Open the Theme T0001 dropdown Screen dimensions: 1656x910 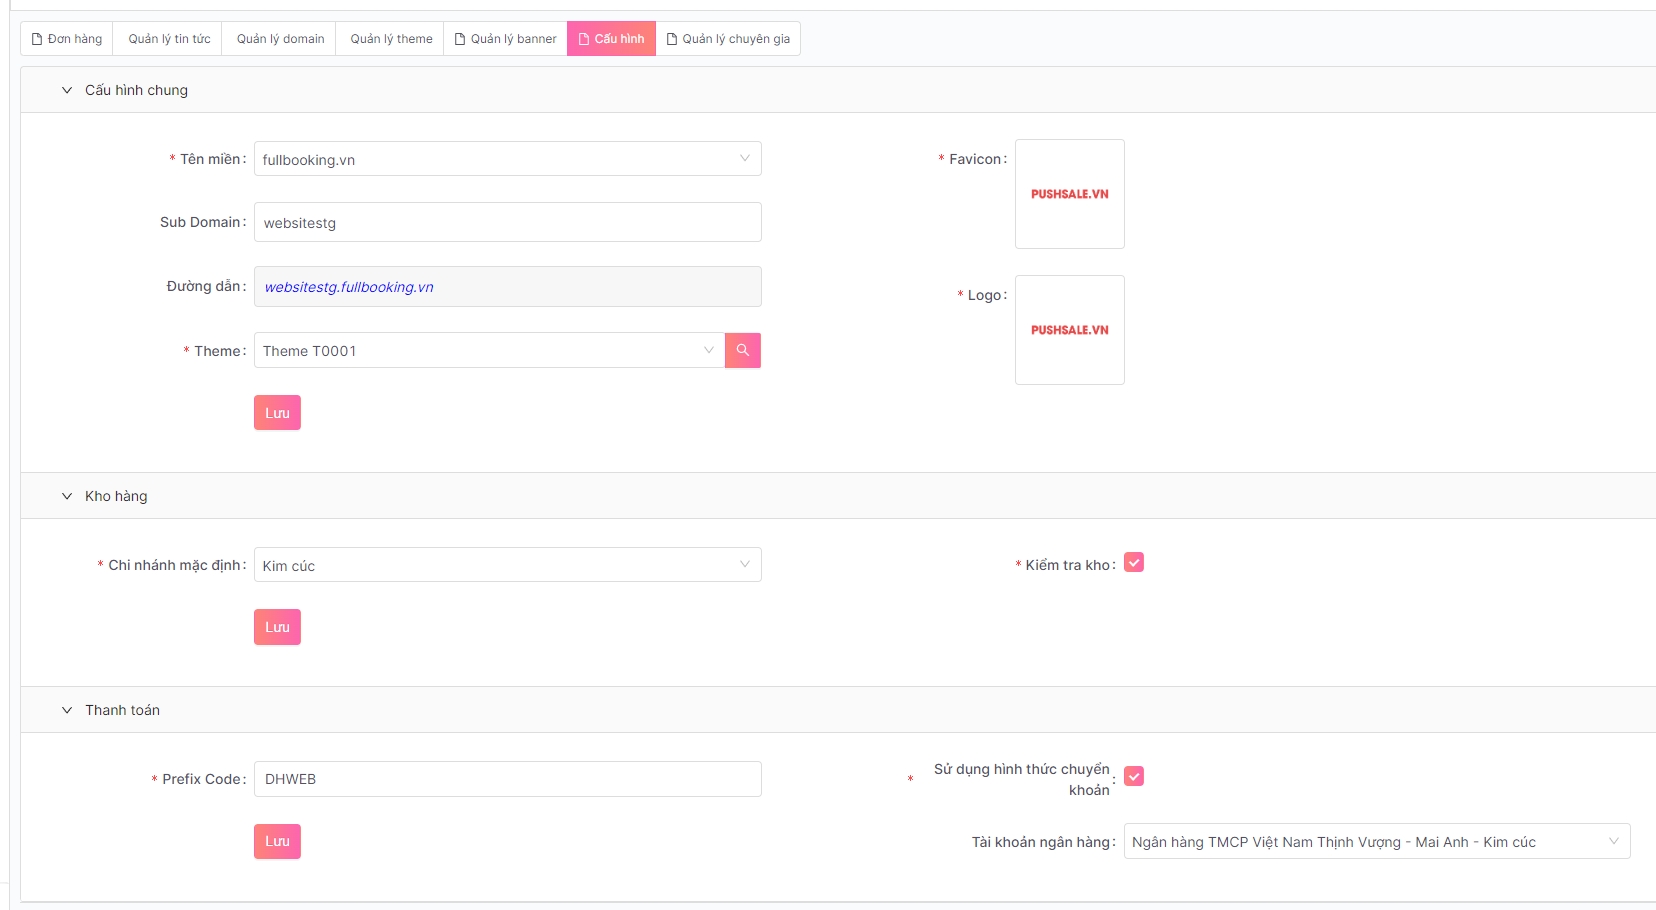coord(489,351)
